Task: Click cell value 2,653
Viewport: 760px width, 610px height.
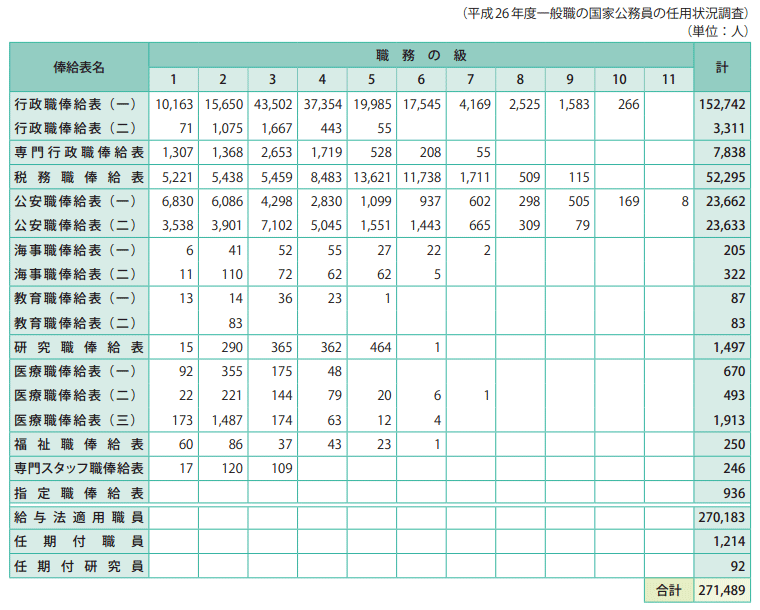Action: [x=277, y=153]
